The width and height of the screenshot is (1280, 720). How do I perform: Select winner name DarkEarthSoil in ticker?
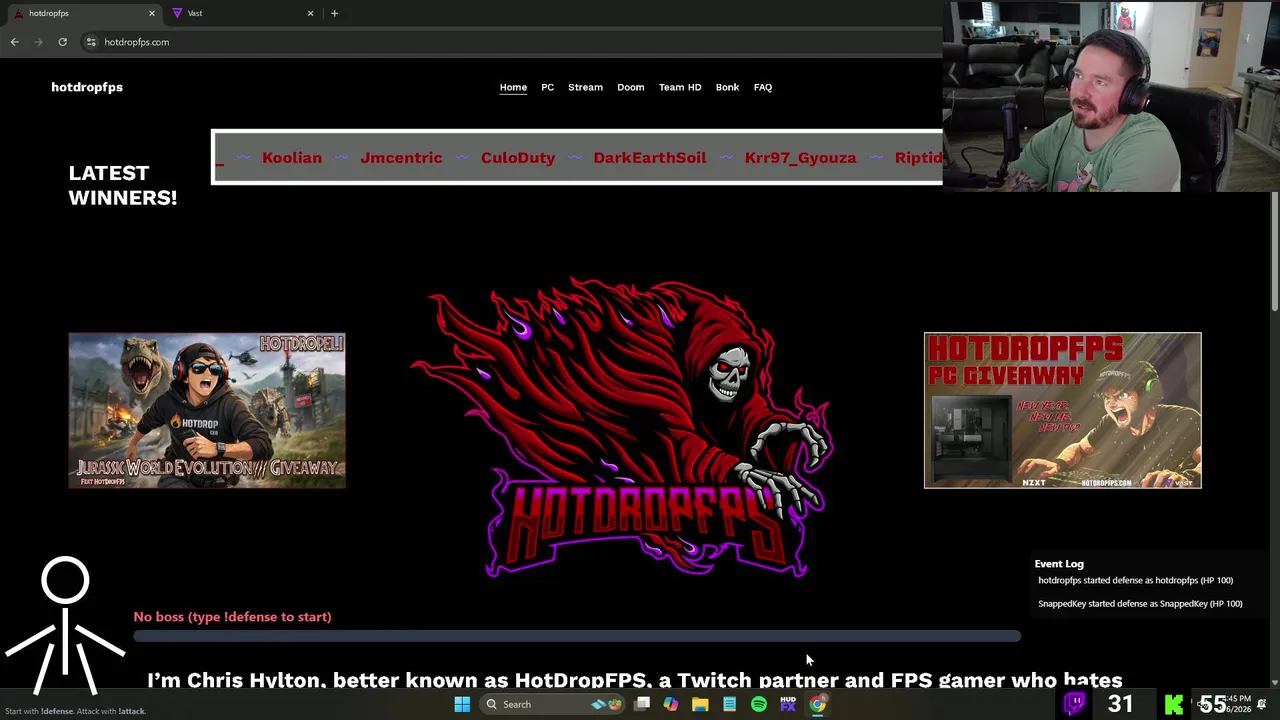(650, 157)
